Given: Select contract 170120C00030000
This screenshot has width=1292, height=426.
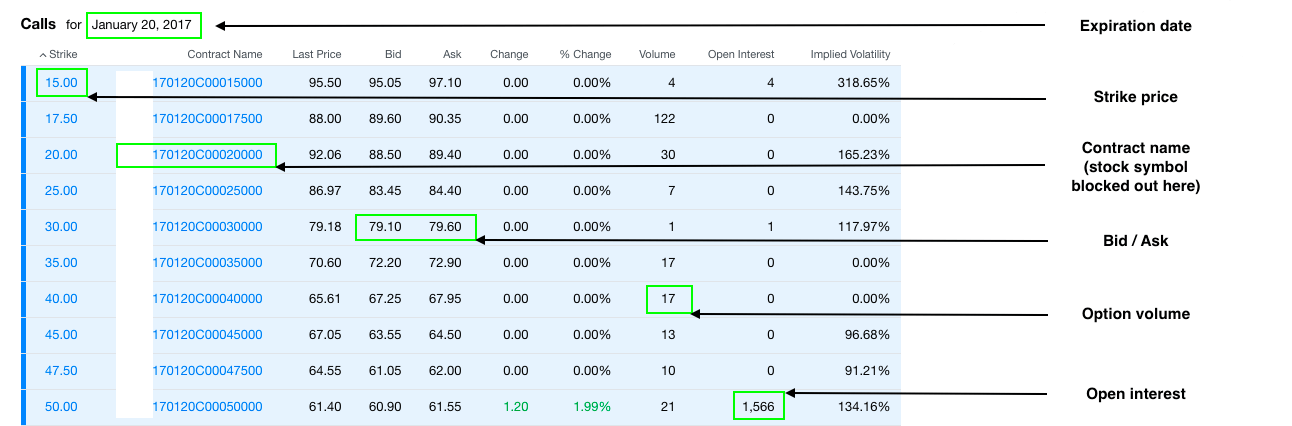Looking at the screenshot, I should 207,227.
